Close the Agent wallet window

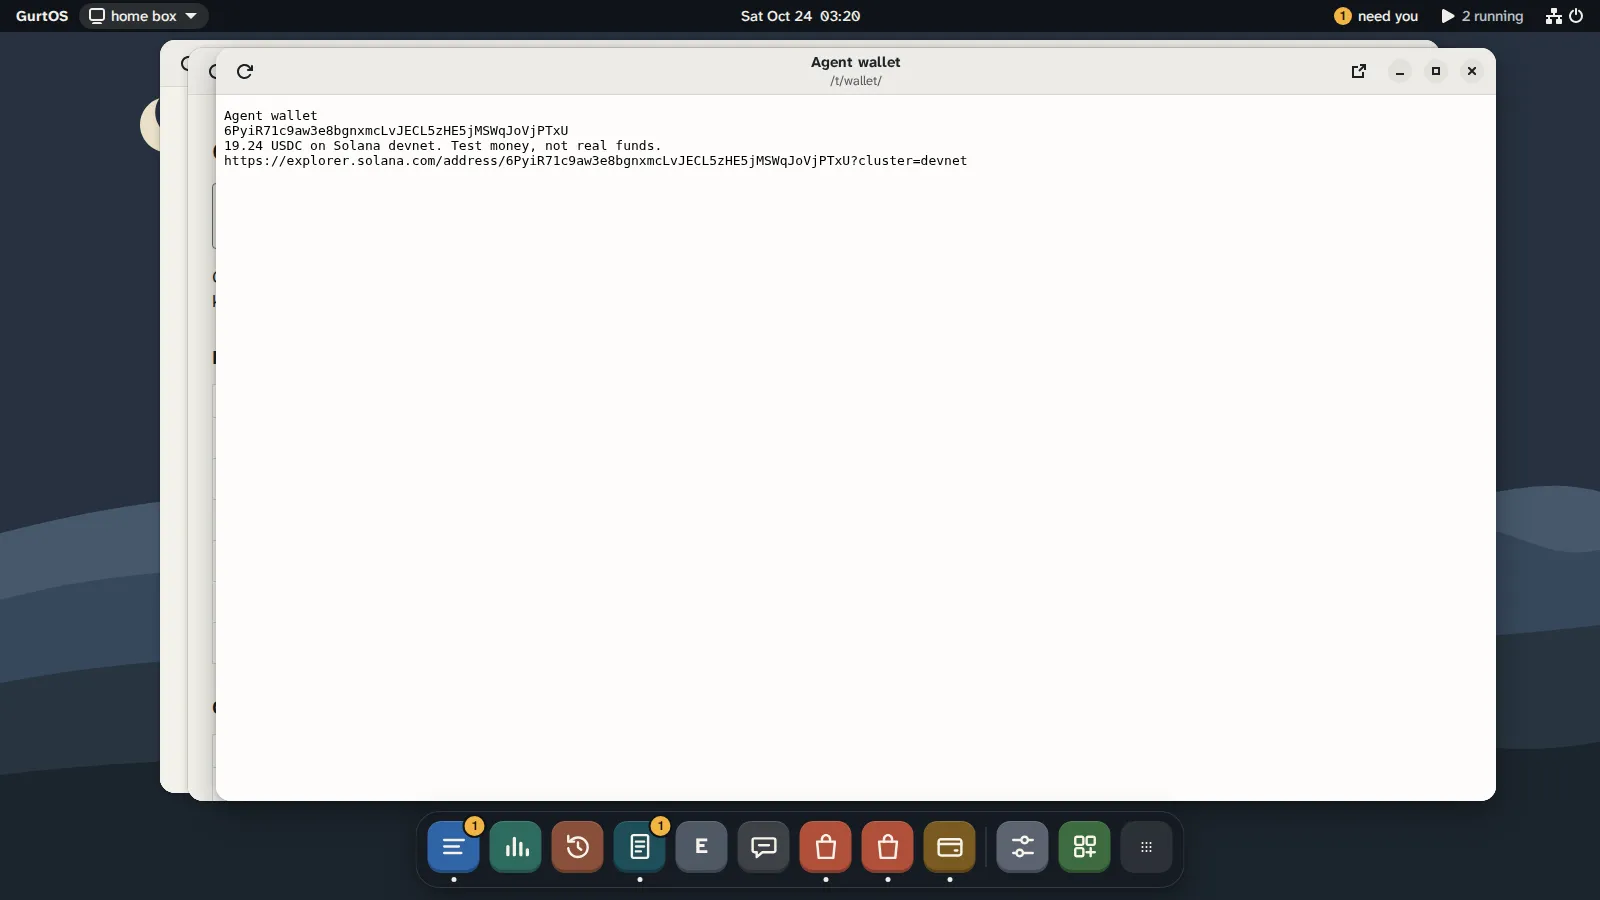click(1472, 71)
